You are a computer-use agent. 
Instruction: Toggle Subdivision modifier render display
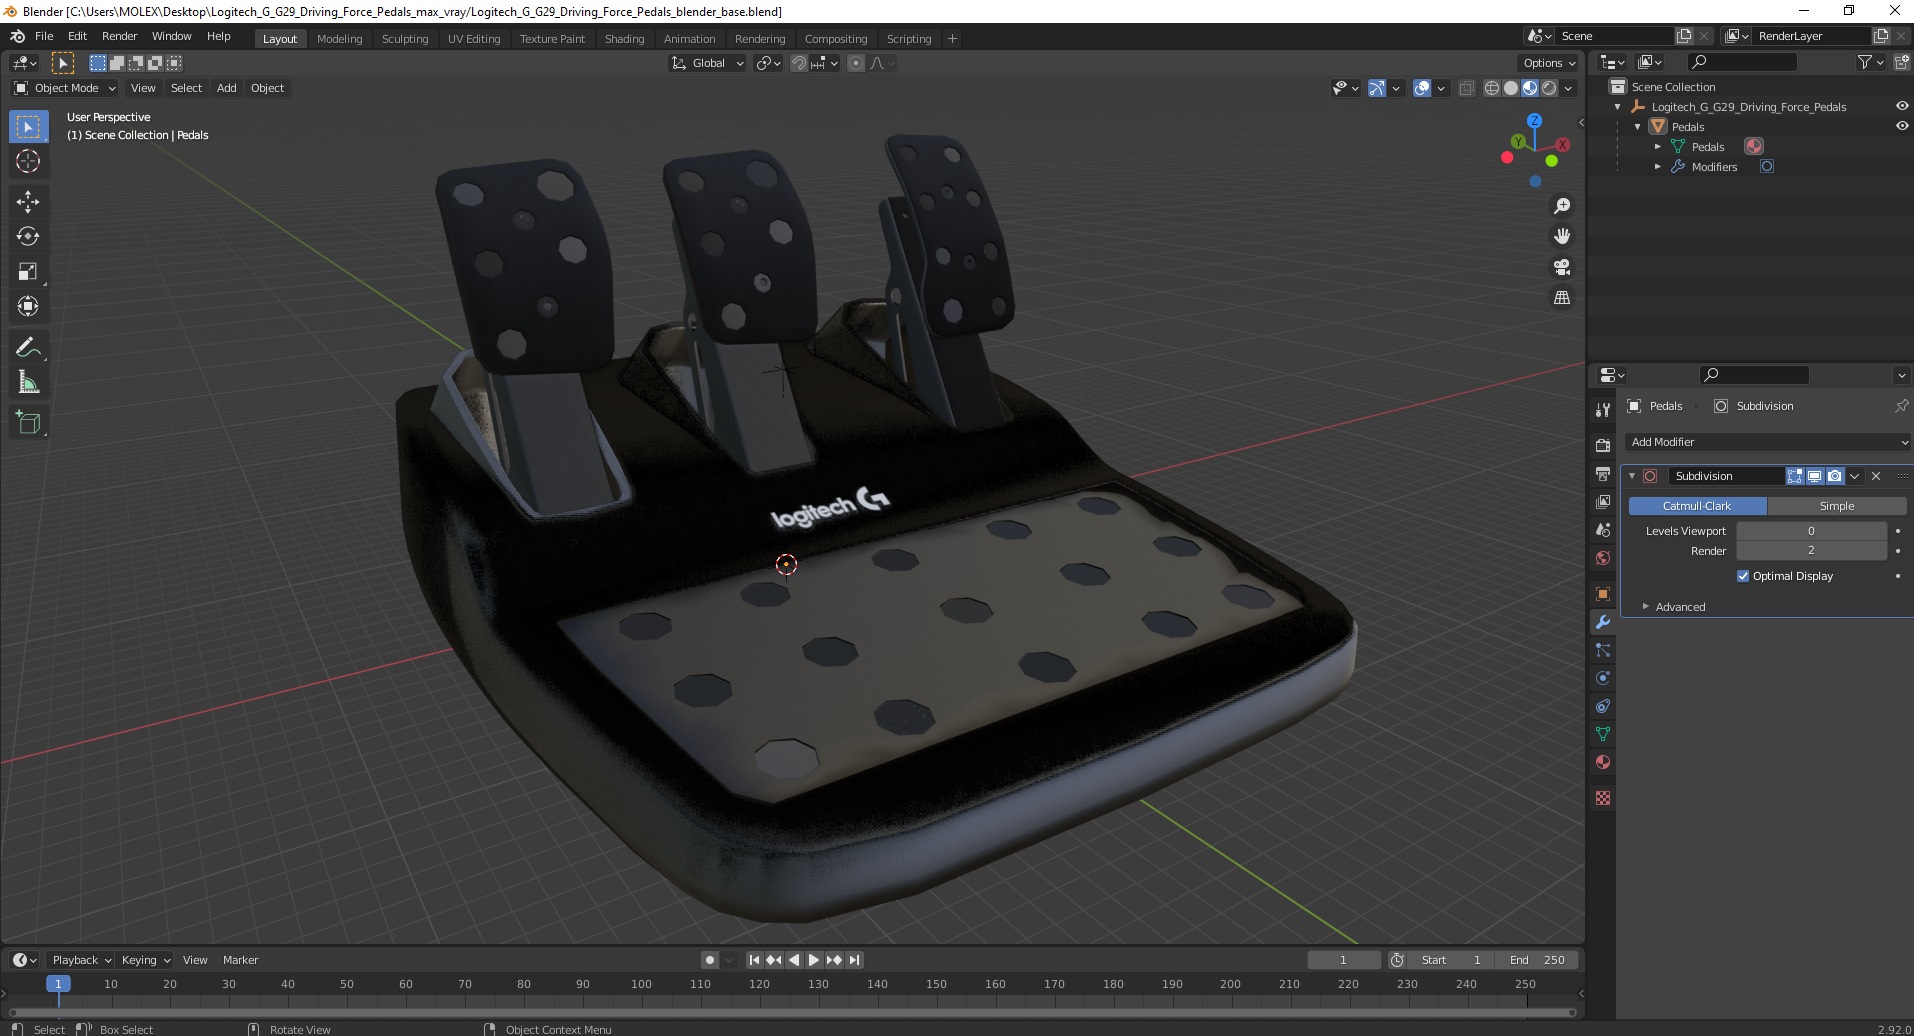click(x=1834, y=476)
